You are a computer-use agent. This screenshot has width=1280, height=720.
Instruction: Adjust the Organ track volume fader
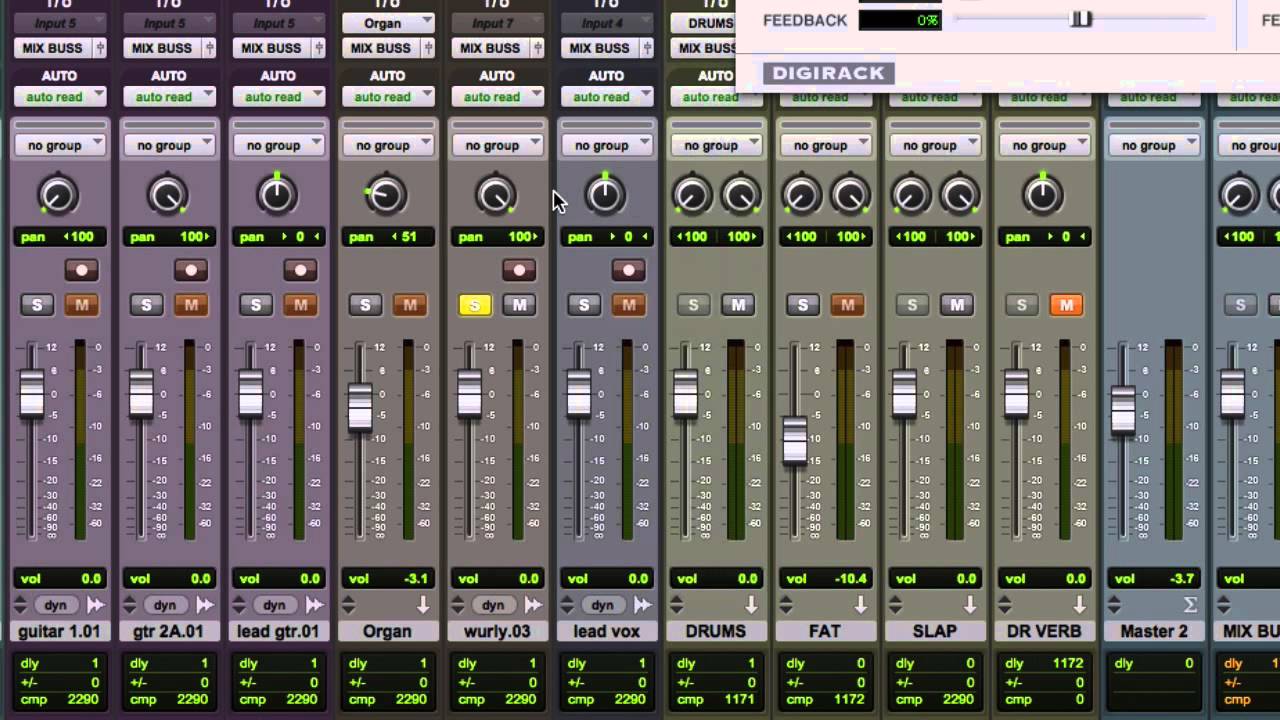pos(360,407)
